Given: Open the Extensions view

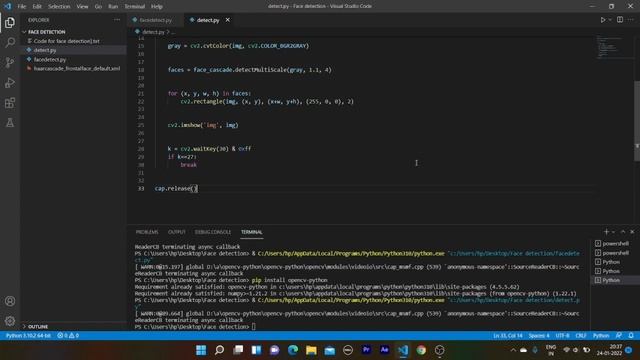Looking at the screenshot, I should tap(10, 103).
